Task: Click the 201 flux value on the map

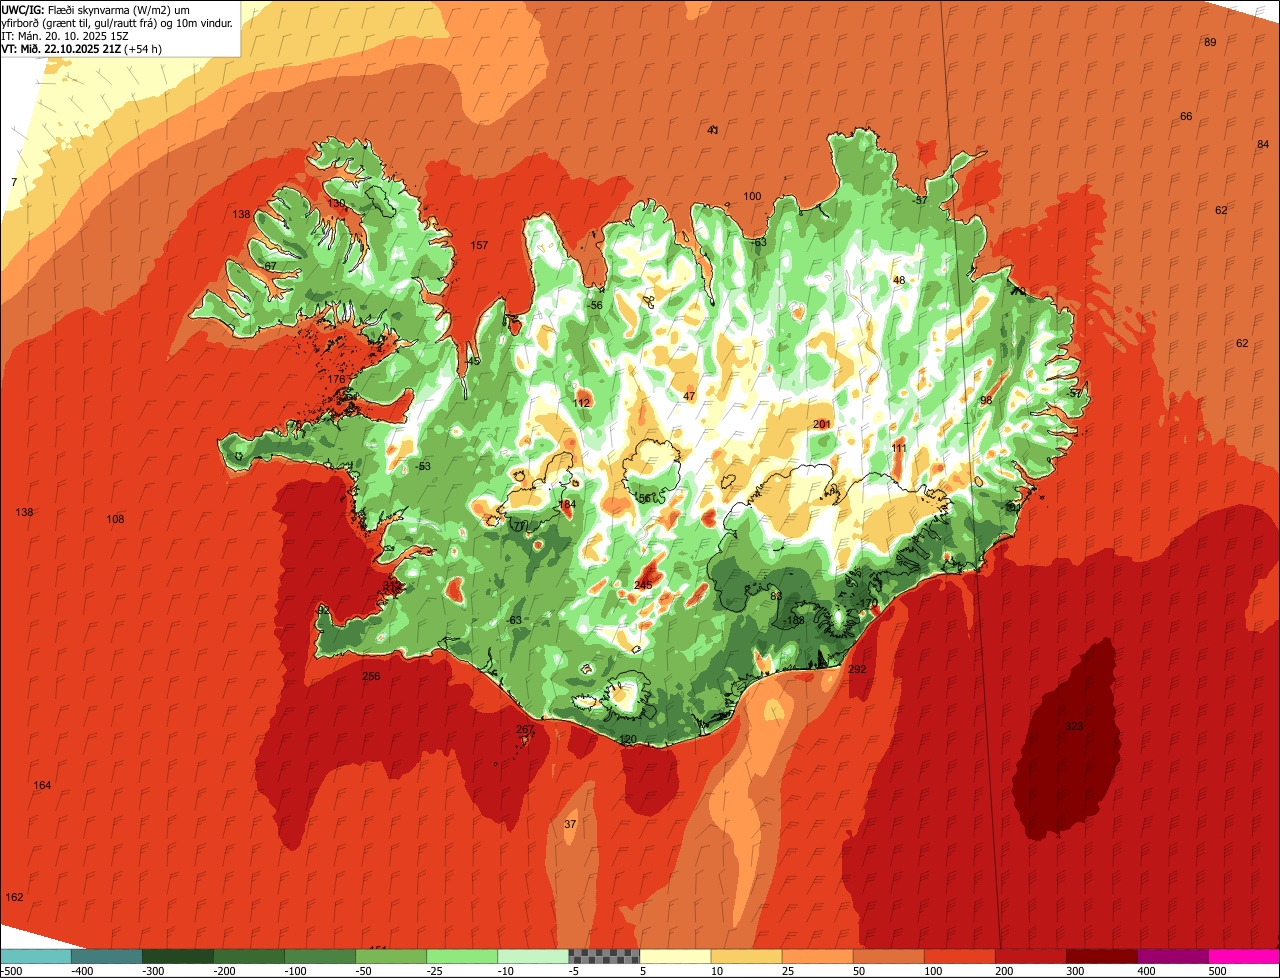Action: click(822, 424)
